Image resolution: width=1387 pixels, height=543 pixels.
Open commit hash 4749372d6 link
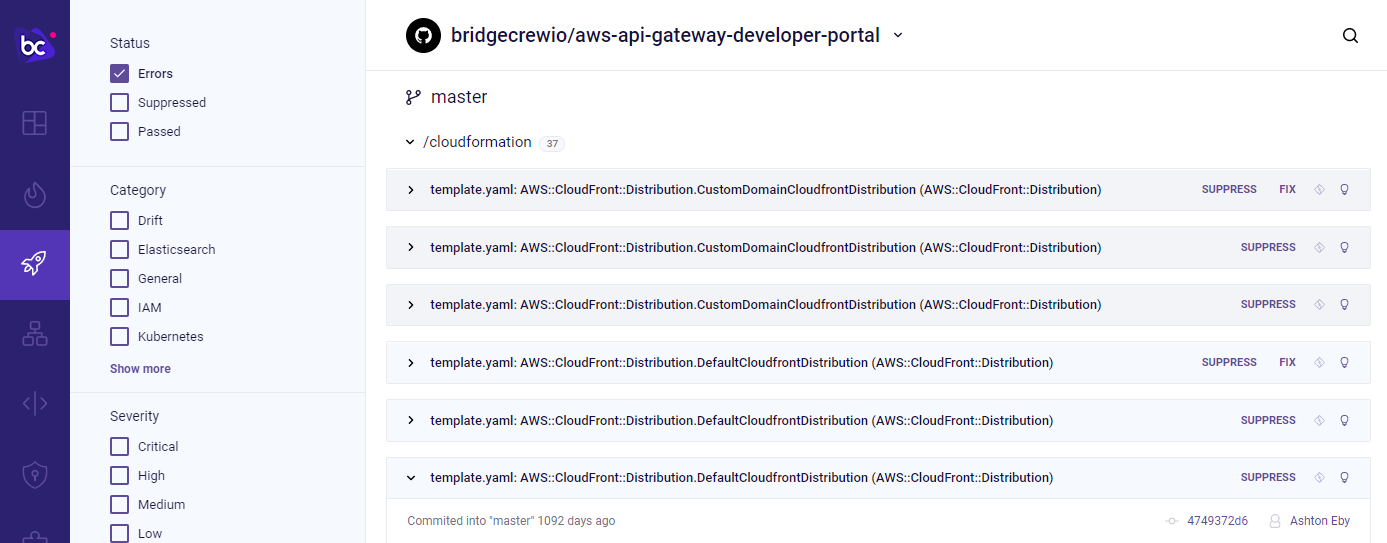point(1217,521)
